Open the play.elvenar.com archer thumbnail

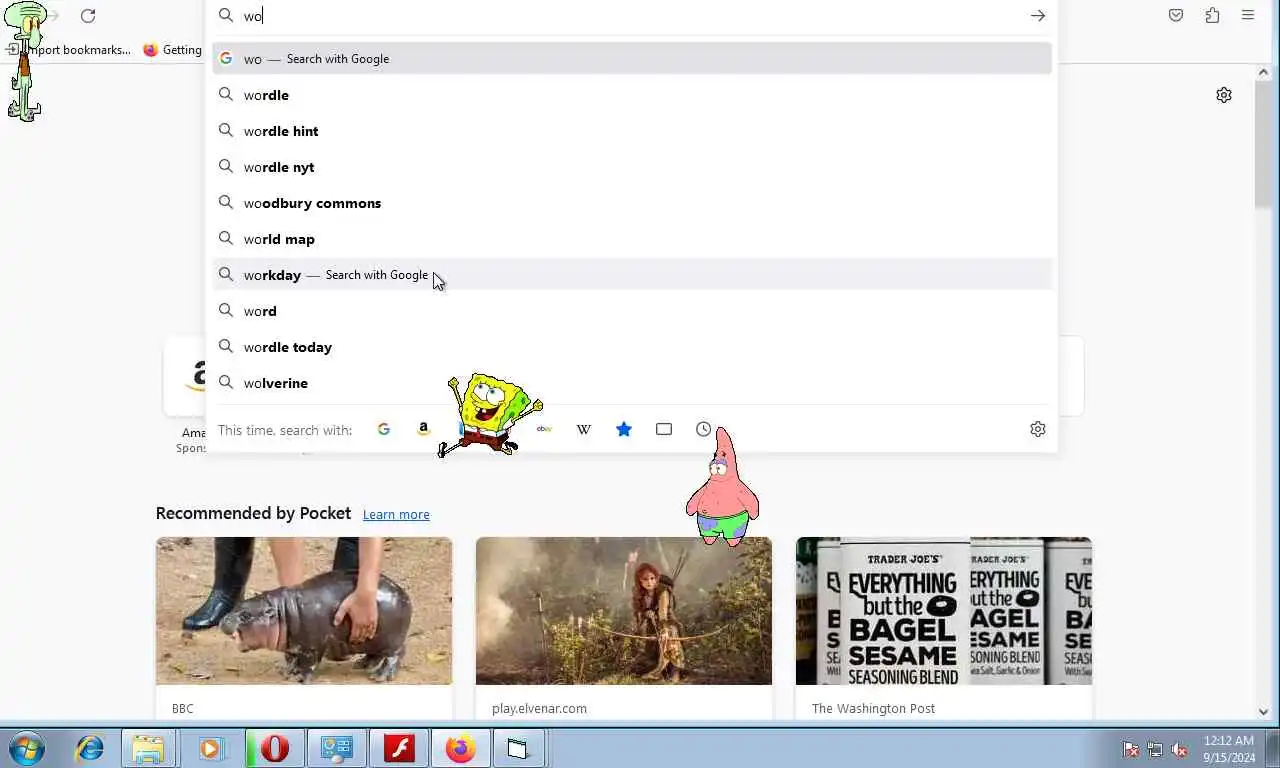click(624, 611)
